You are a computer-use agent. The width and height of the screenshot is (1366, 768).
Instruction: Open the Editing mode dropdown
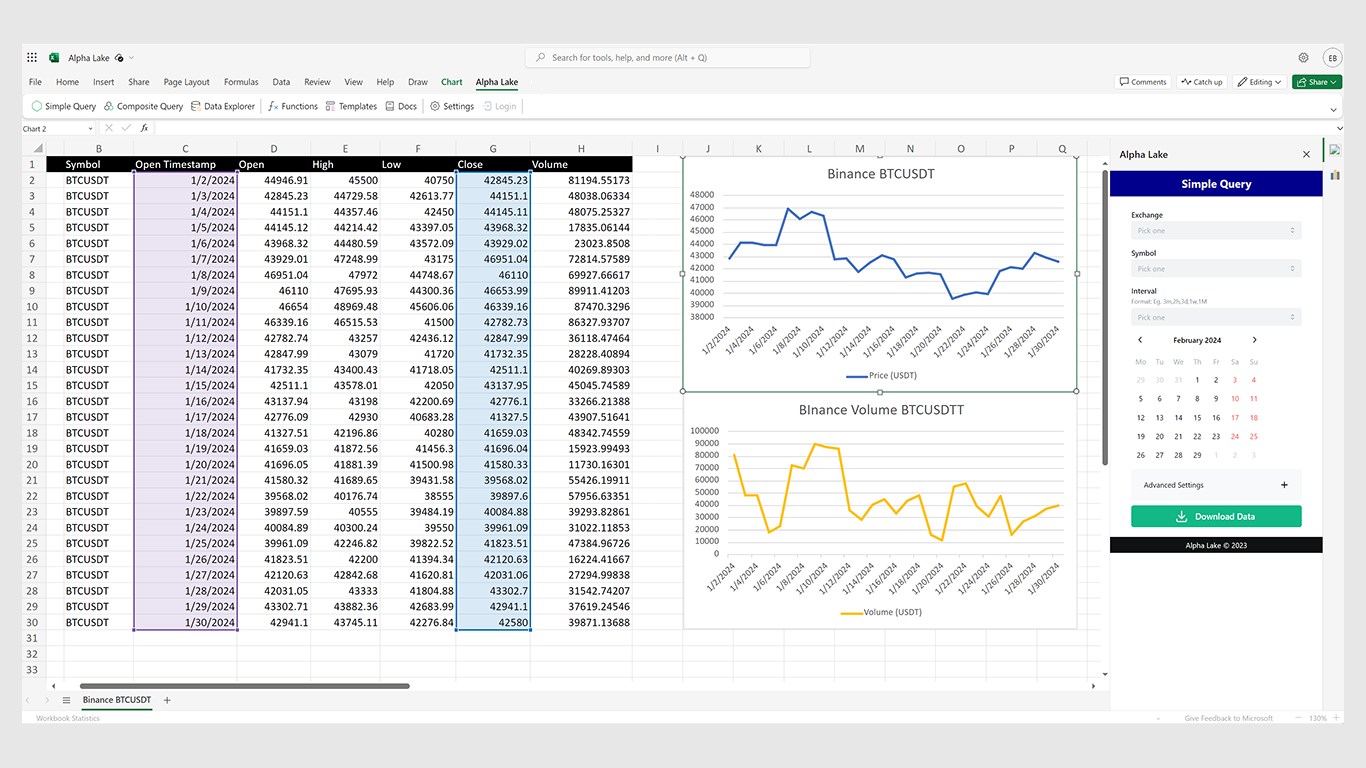[x=1259, y=82]
